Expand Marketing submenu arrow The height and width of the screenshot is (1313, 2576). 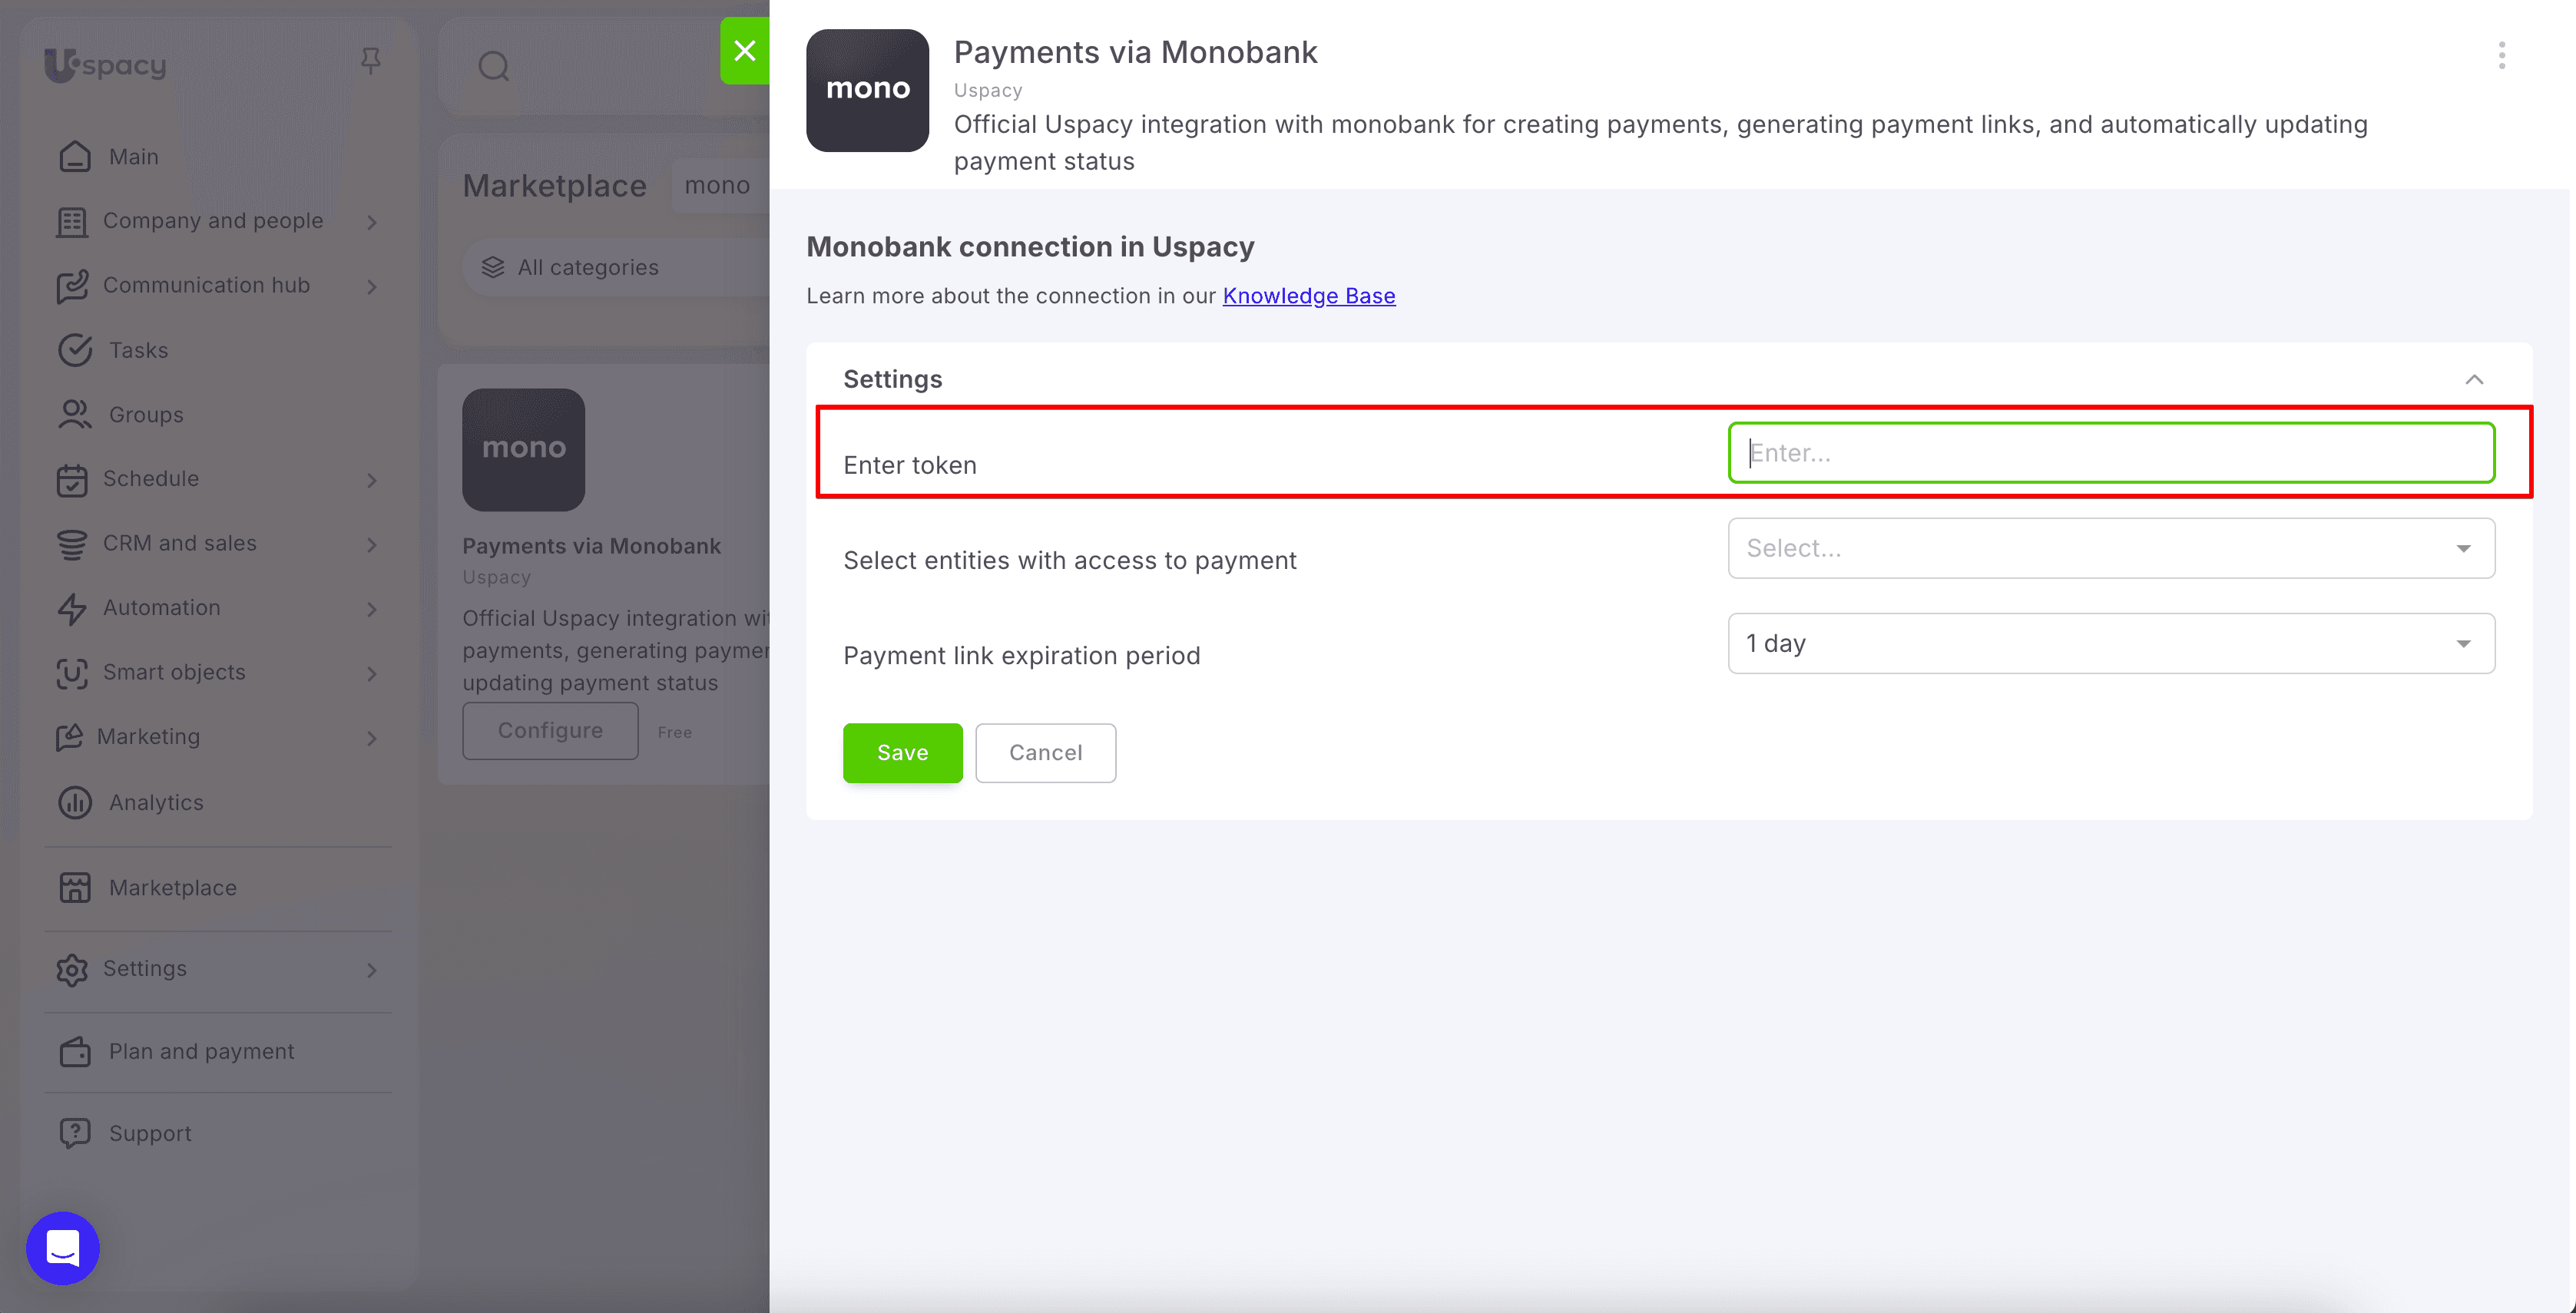pyautogui.click(x=372, y=738)
